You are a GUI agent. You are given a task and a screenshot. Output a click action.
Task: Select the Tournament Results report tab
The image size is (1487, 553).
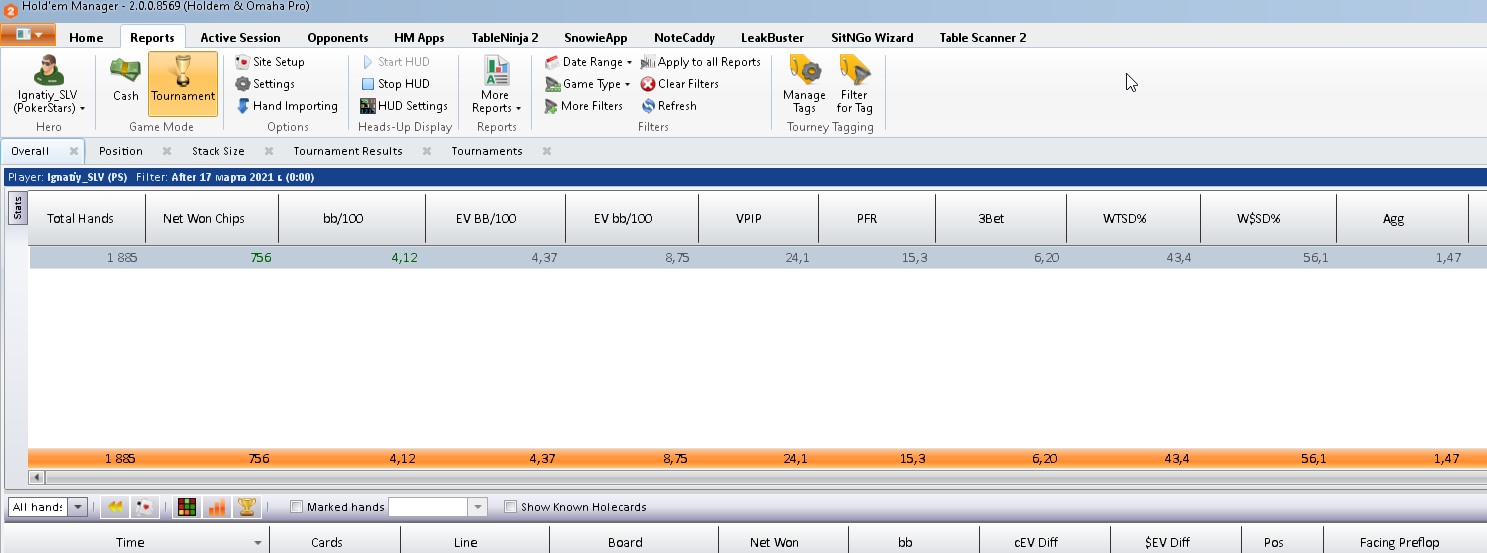coord(348,151)
